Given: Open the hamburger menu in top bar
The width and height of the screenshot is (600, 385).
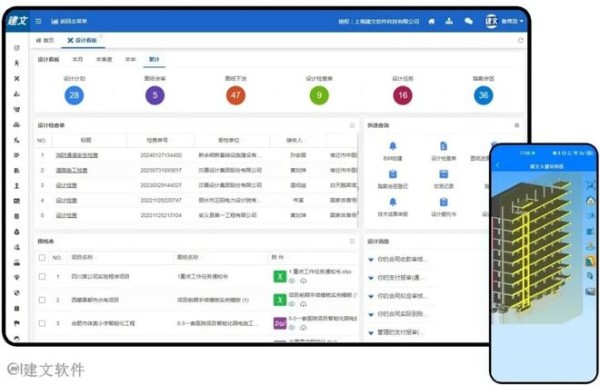Looking at the screenshot, I should [x=38, y=21].
